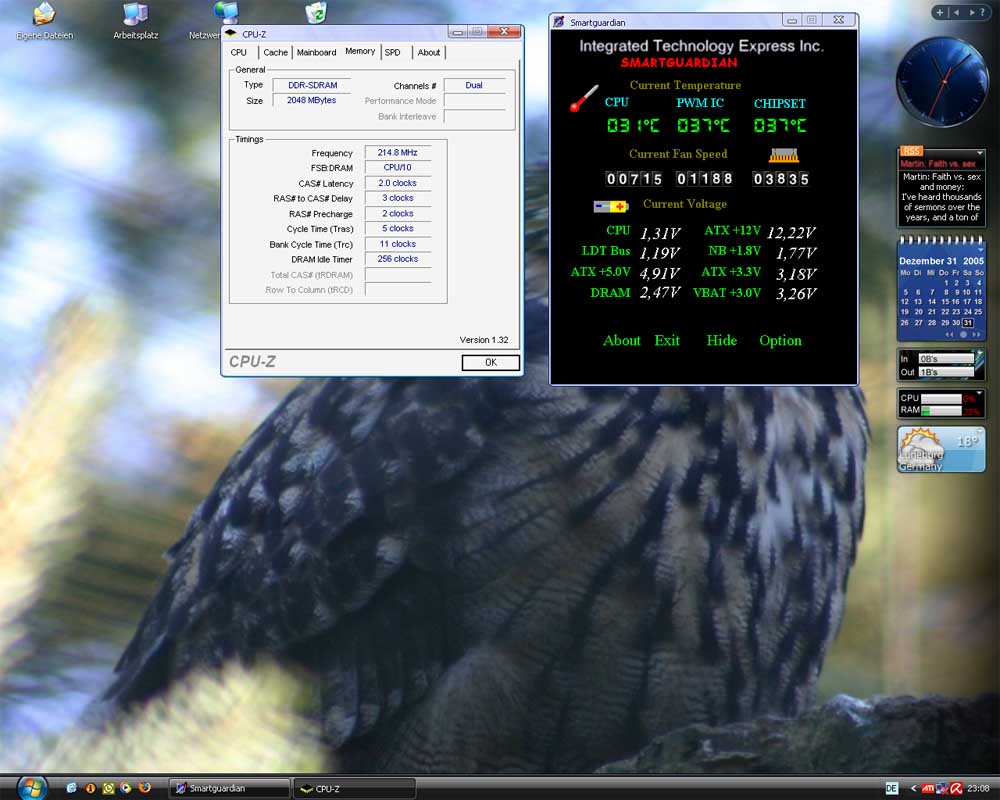Viewport: 1000px width, 800px height.
Task: Expand hidden system tray icons
Action: [x=913, y=789]
